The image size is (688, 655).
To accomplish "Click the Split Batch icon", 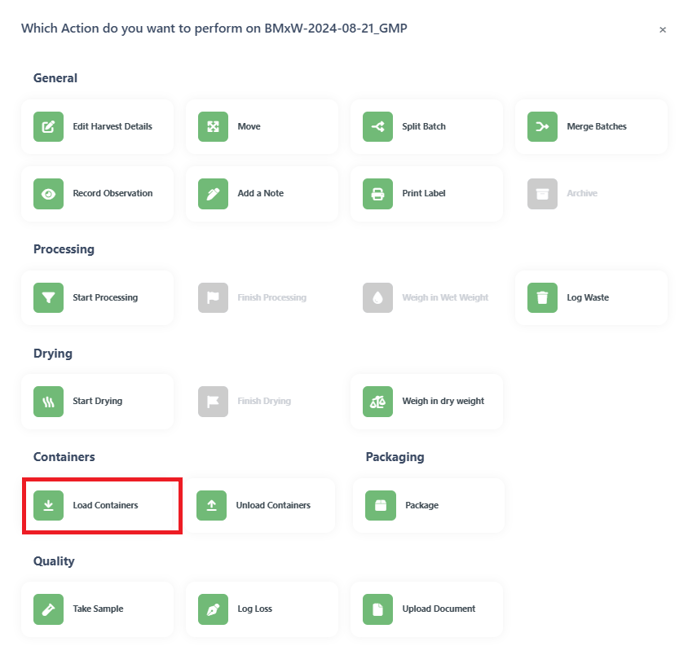I will (378, 127).
